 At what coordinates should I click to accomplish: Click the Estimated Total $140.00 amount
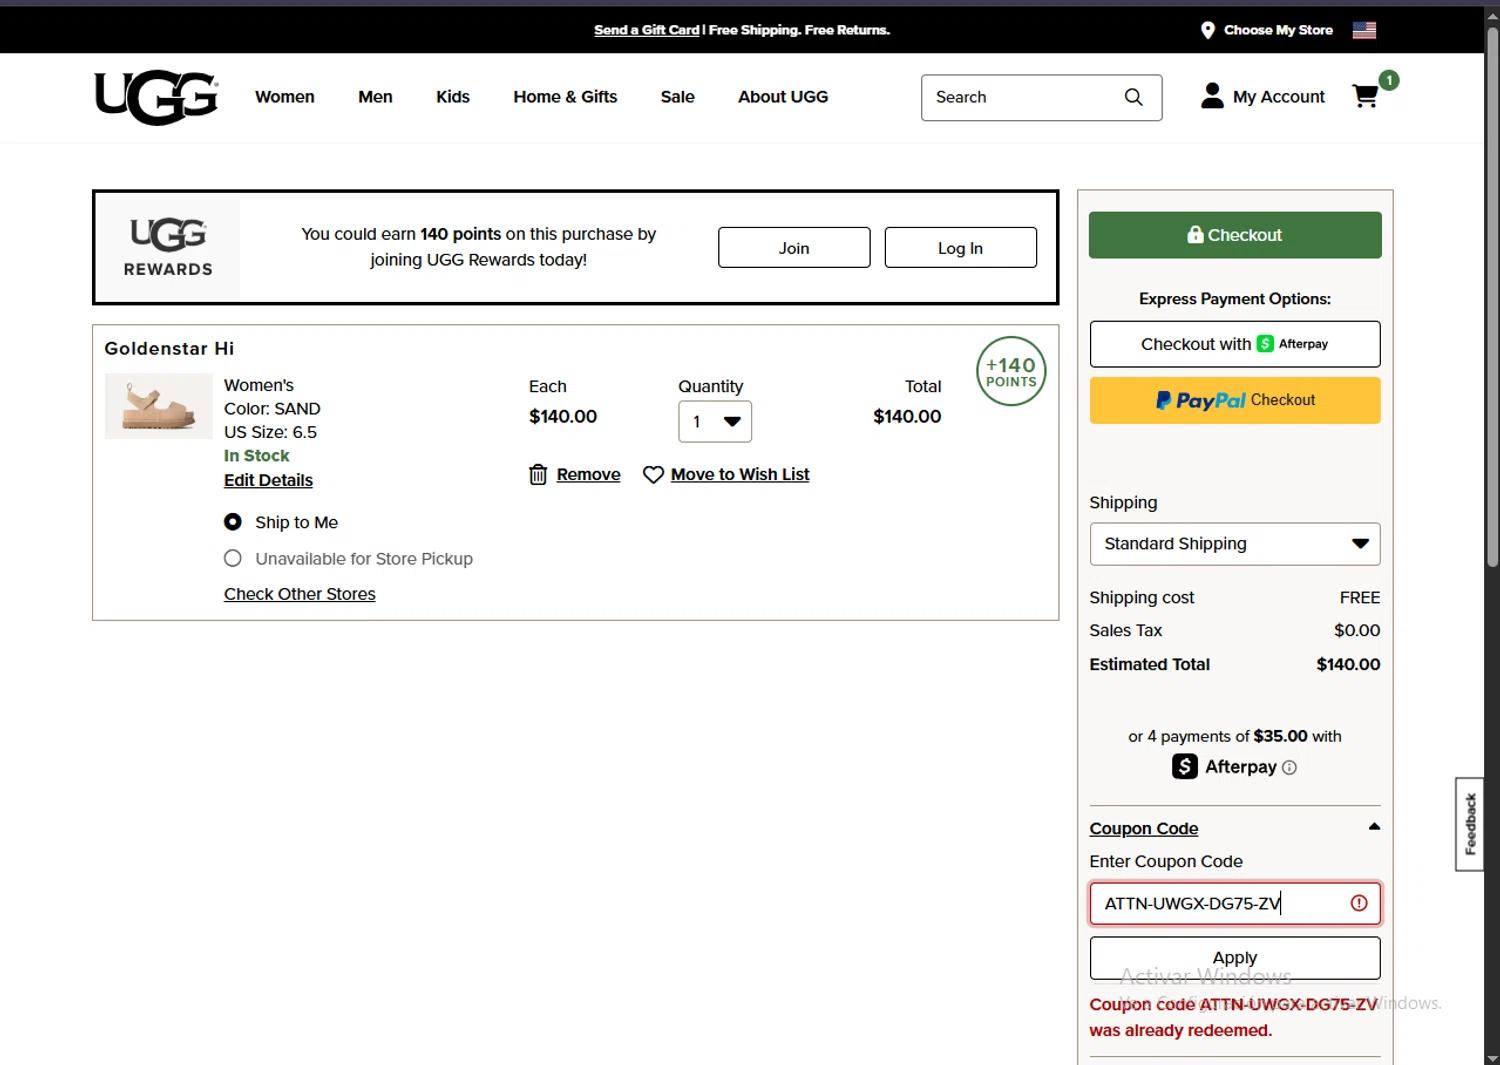1348,664
